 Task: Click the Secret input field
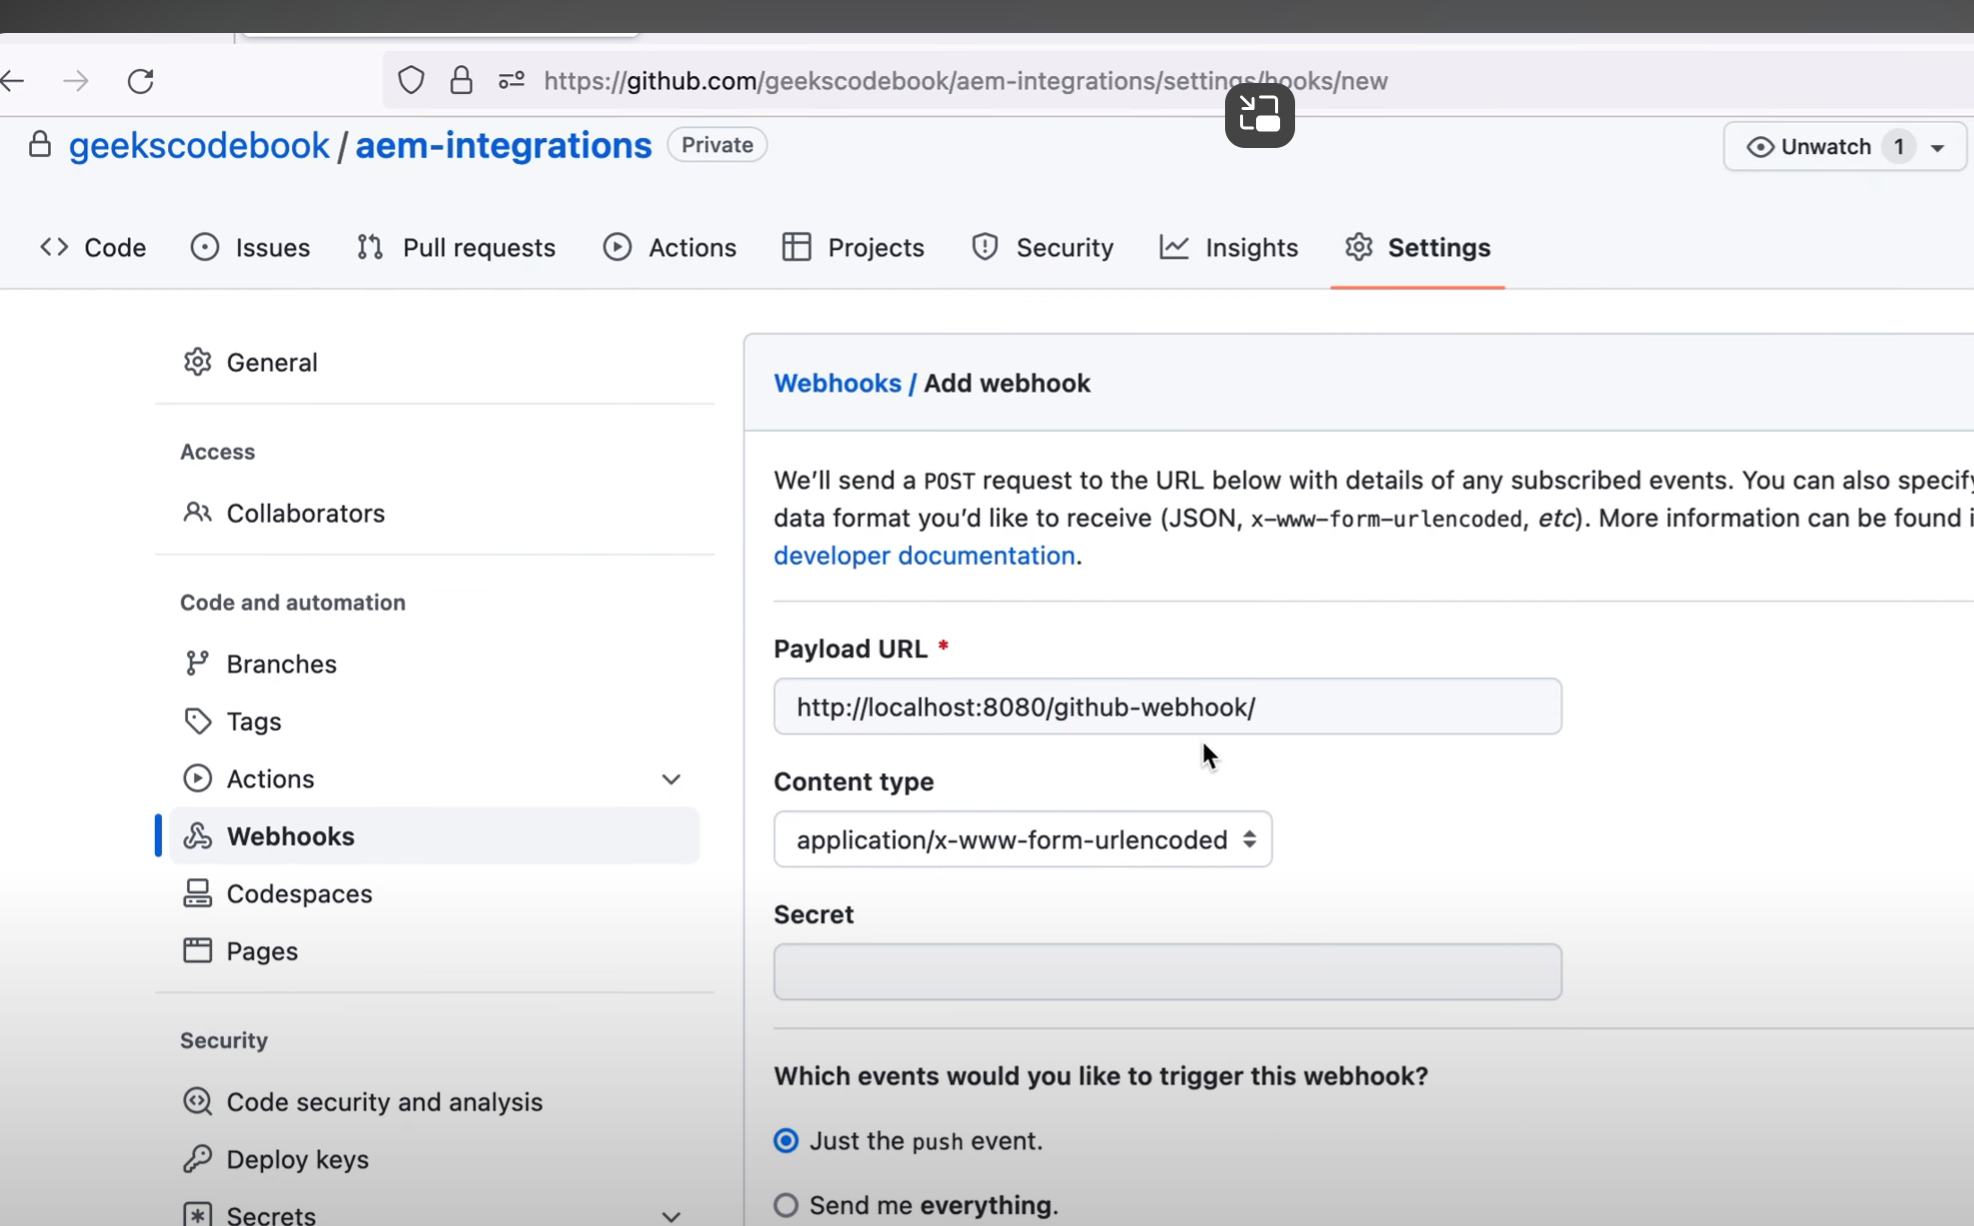click(x=1168, y=972)
